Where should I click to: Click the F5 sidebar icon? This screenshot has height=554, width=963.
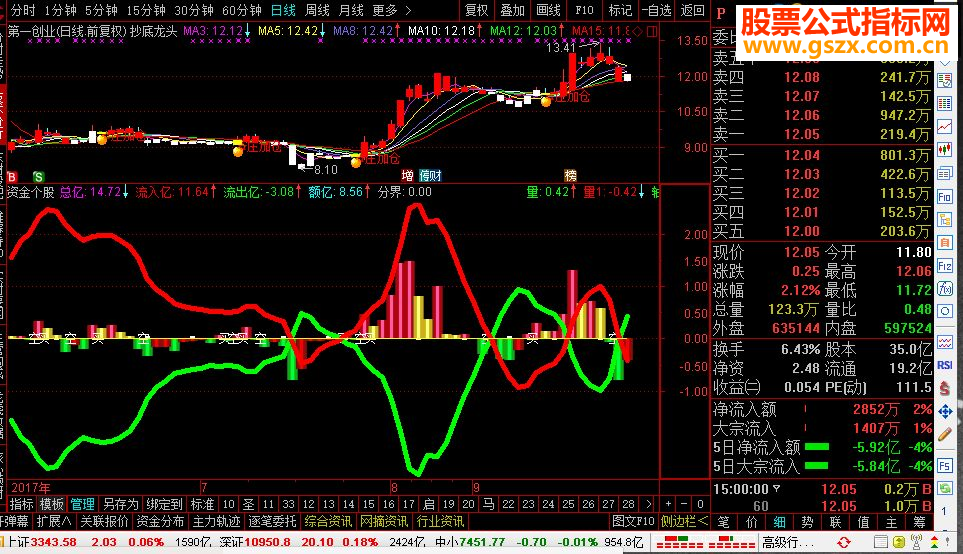tap(945, 466)
